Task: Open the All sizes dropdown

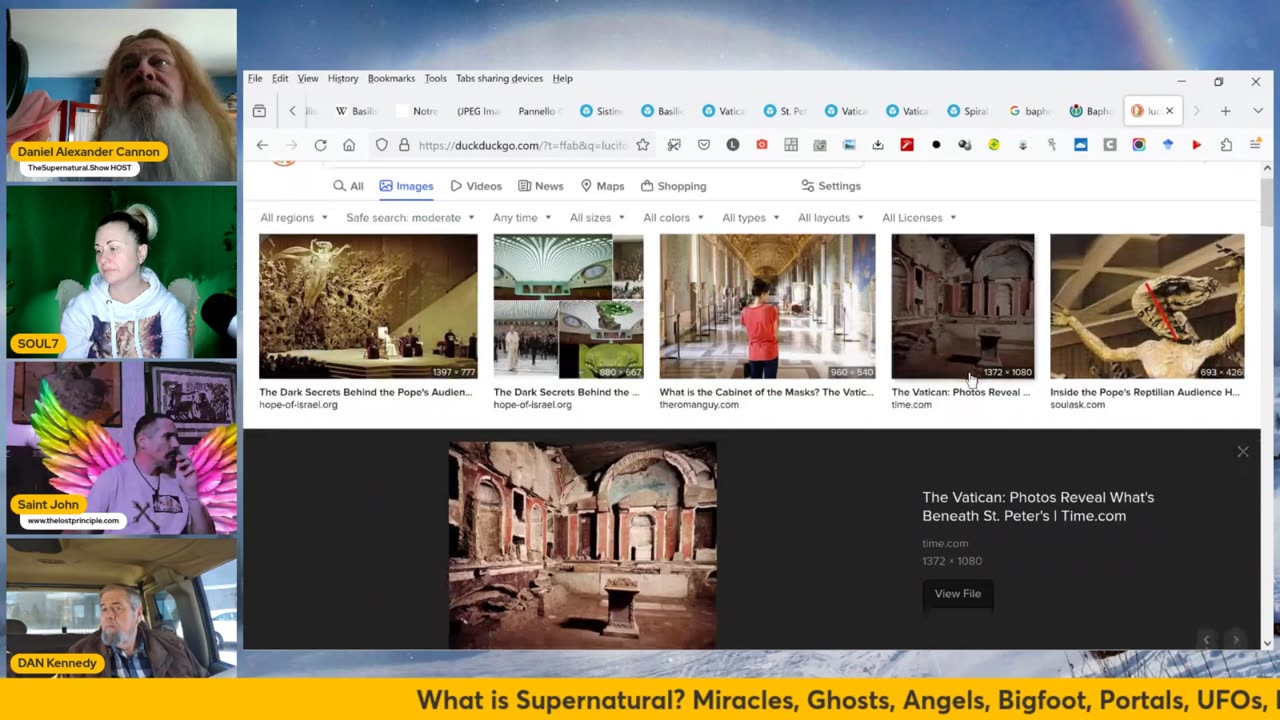Action: pyautogui.click(x=597, y=217)
